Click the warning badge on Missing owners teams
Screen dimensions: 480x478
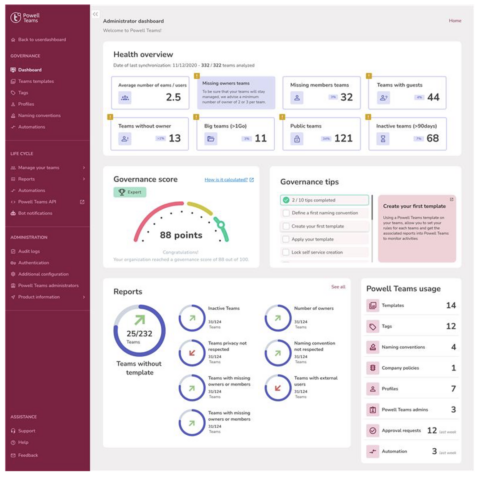197,76
